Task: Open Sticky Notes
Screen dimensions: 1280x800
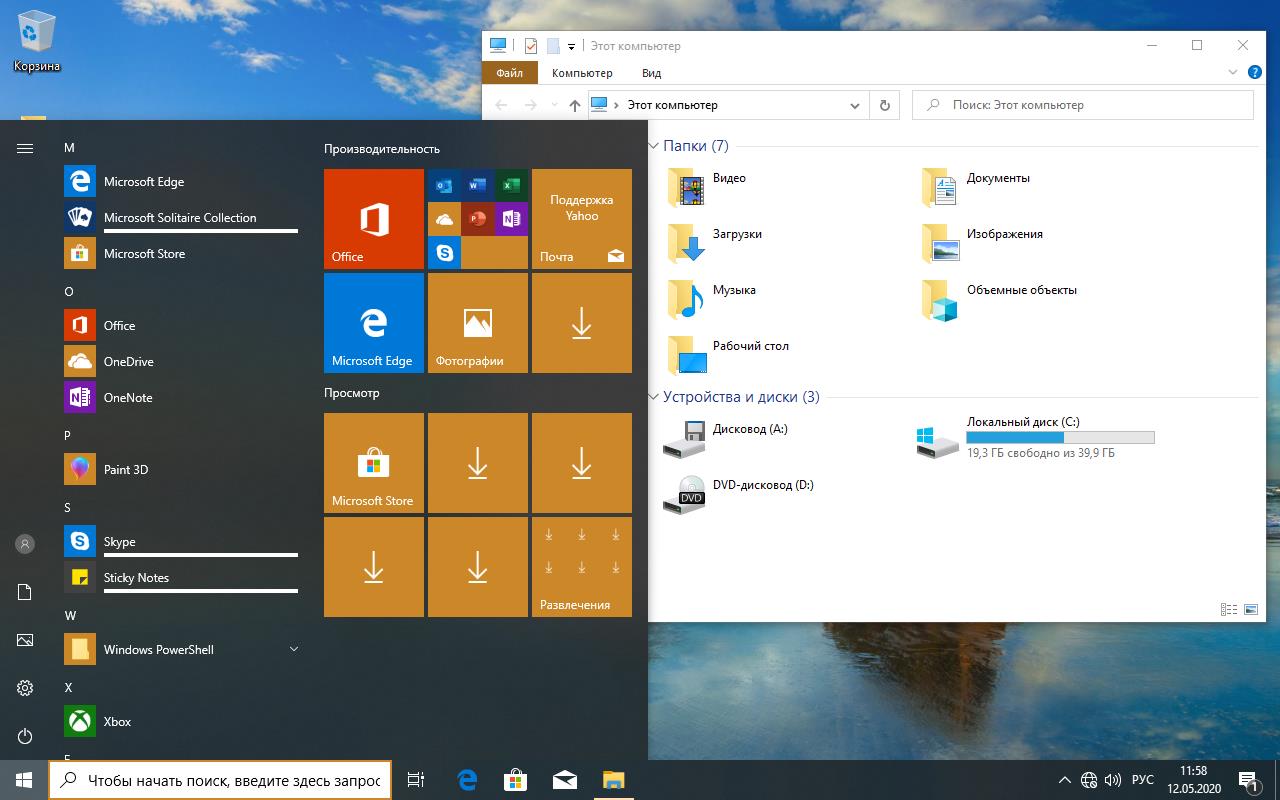Action: 181,577
